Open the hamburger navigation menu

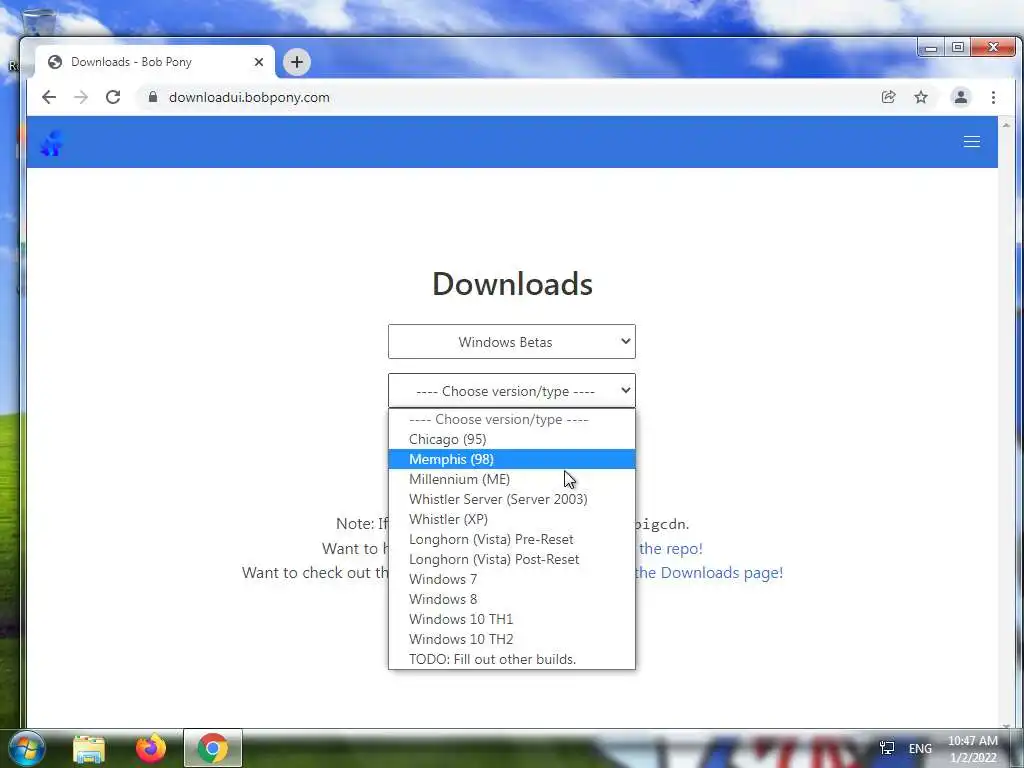[972, 142]
